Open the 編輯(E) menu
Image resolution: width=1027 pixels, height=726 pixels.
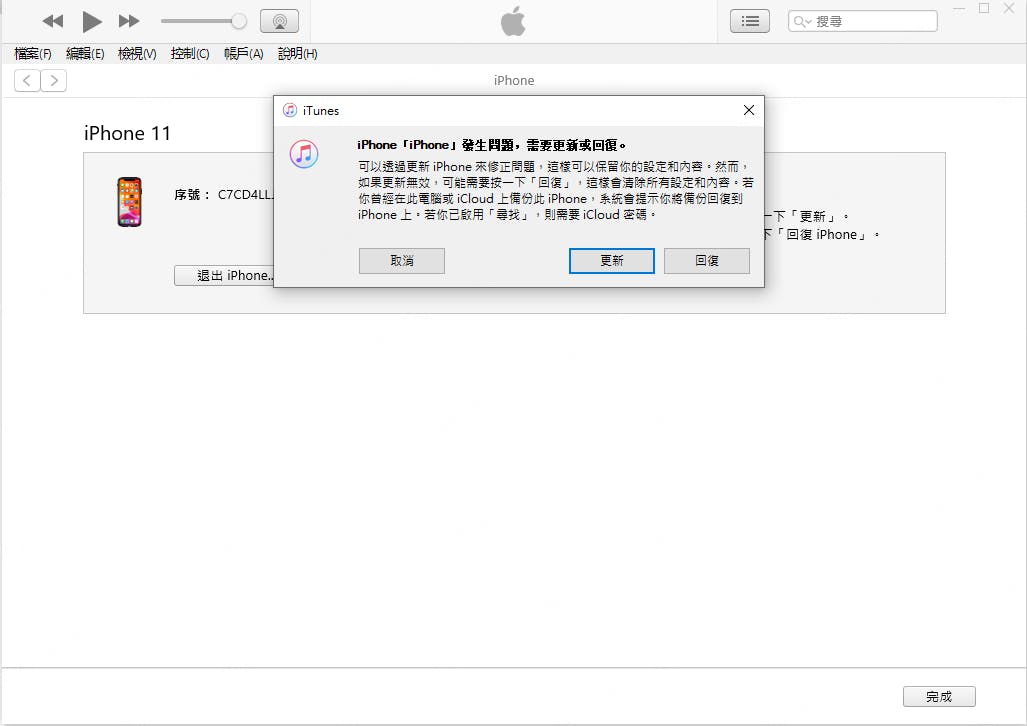85,54
